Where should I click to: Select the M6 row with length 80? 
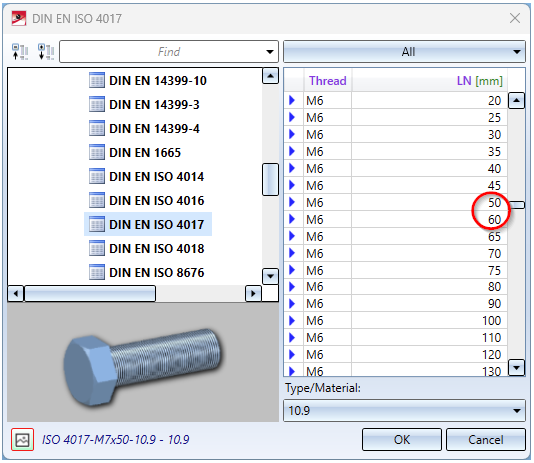395,287
